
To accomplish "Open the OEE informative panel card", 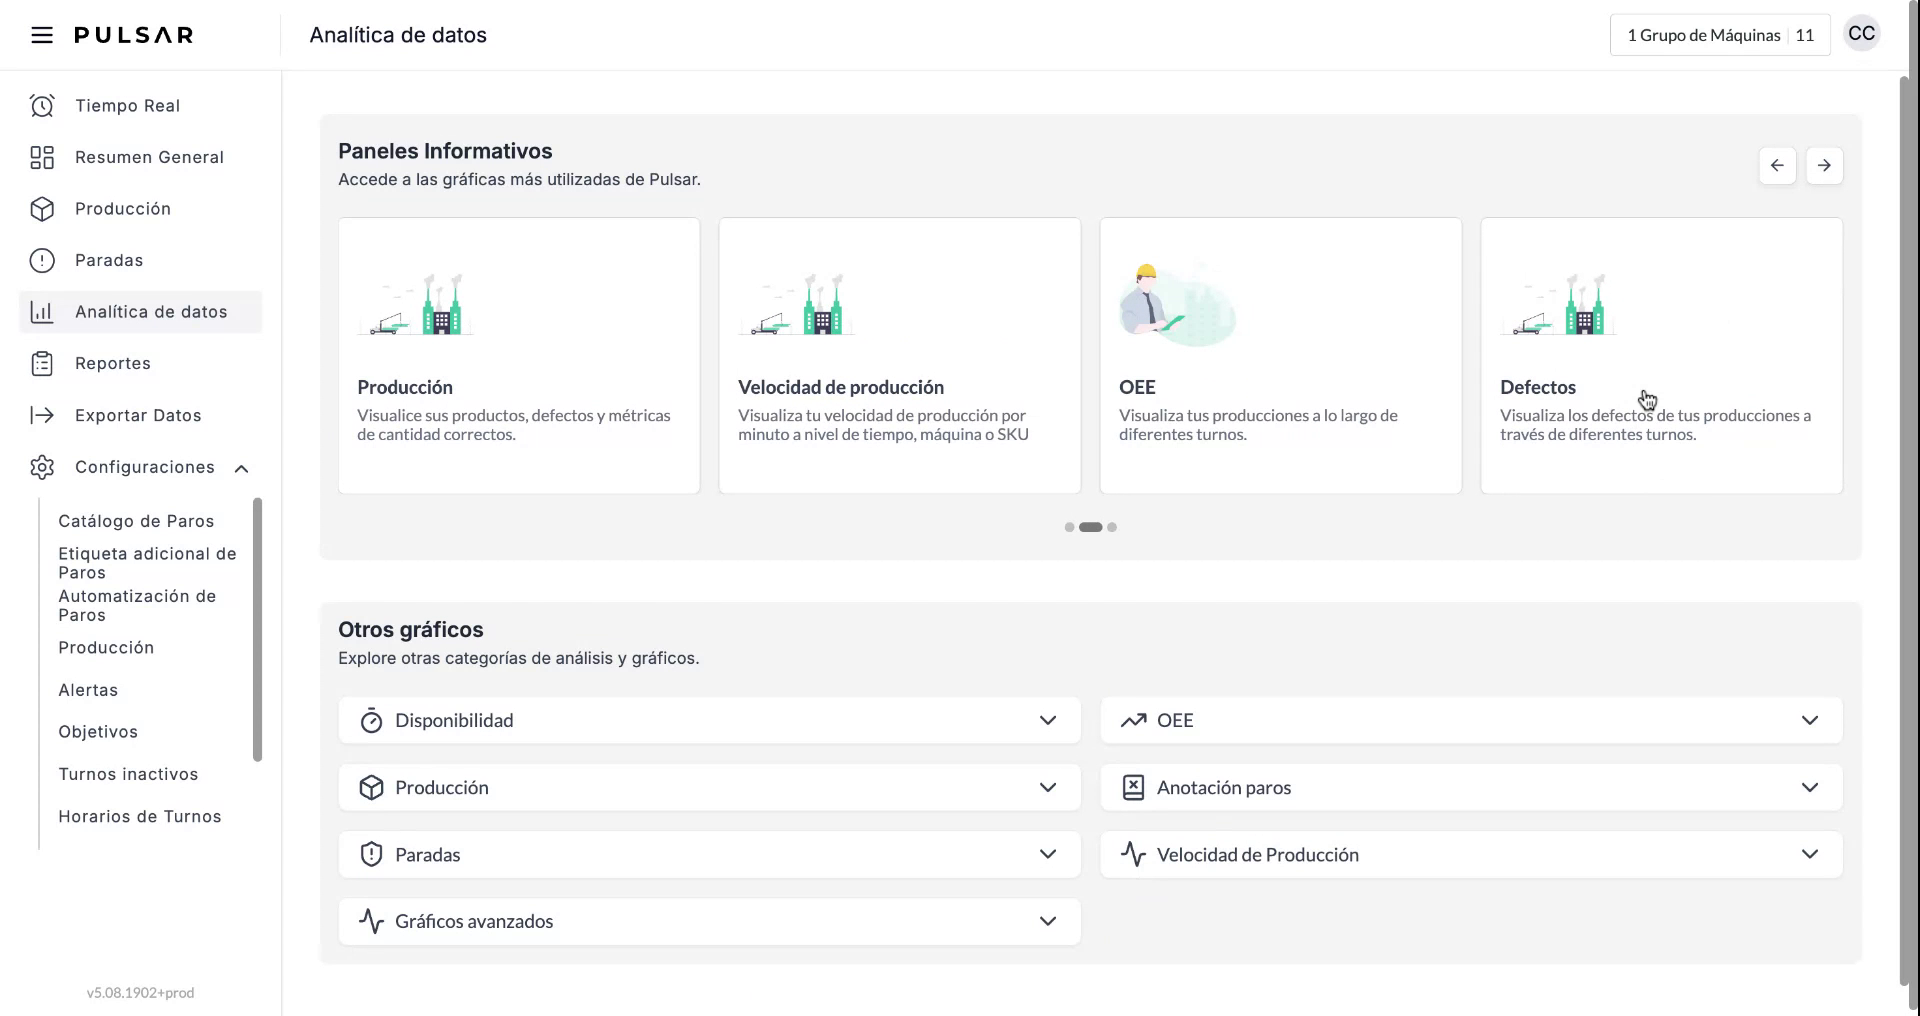I will [x=1280, y=356].
